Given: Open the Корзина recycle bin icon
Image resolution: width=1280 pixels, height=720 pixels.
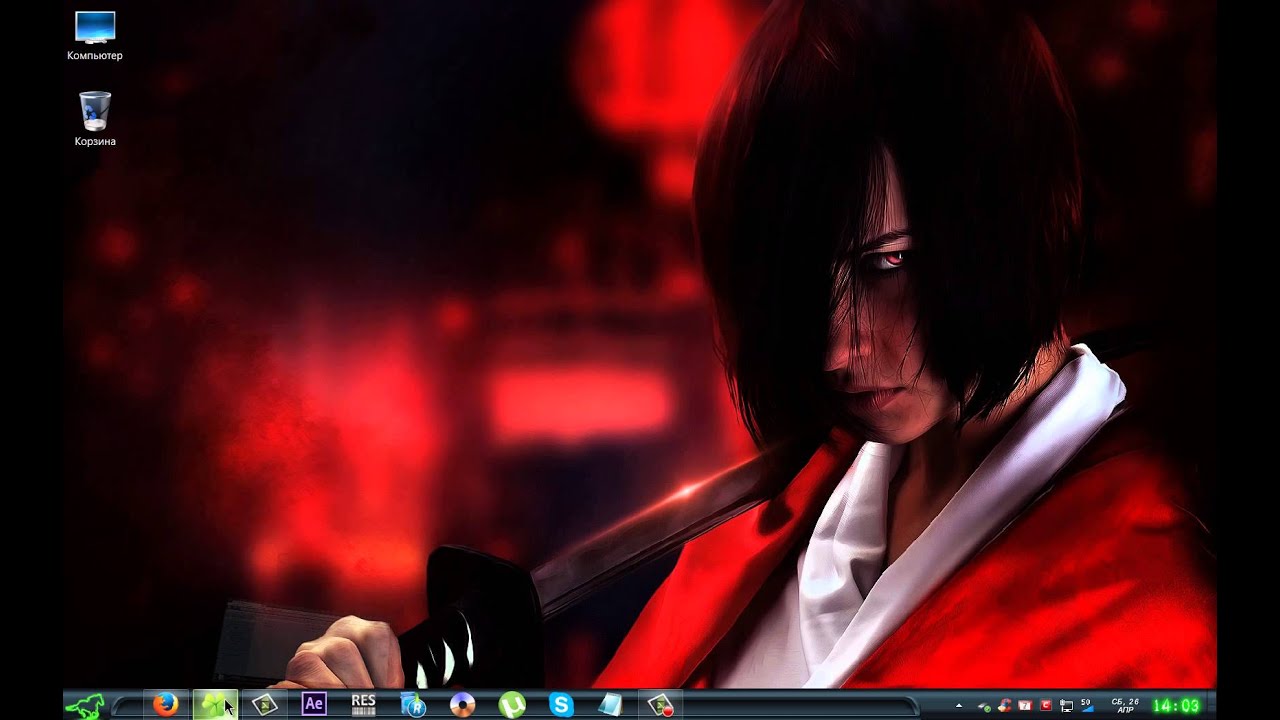Looking at the screenshot, I should coord(95,119).
